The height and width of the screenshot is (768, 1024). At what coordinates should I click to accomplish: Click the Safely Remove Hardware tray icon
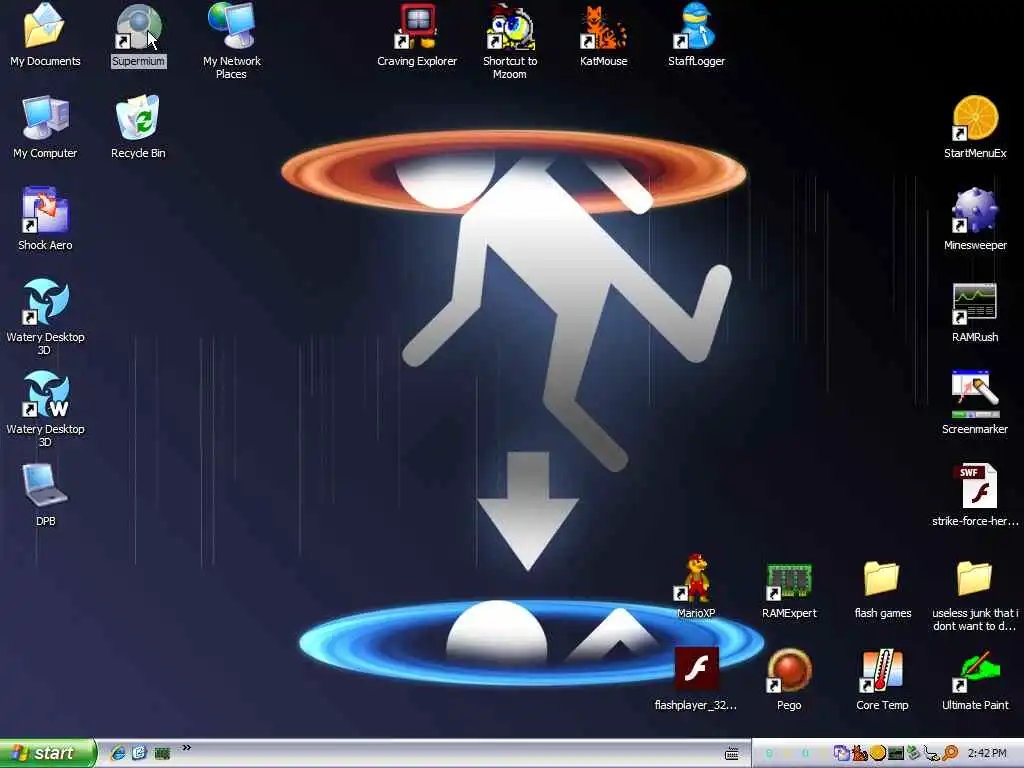coord(913,753)
